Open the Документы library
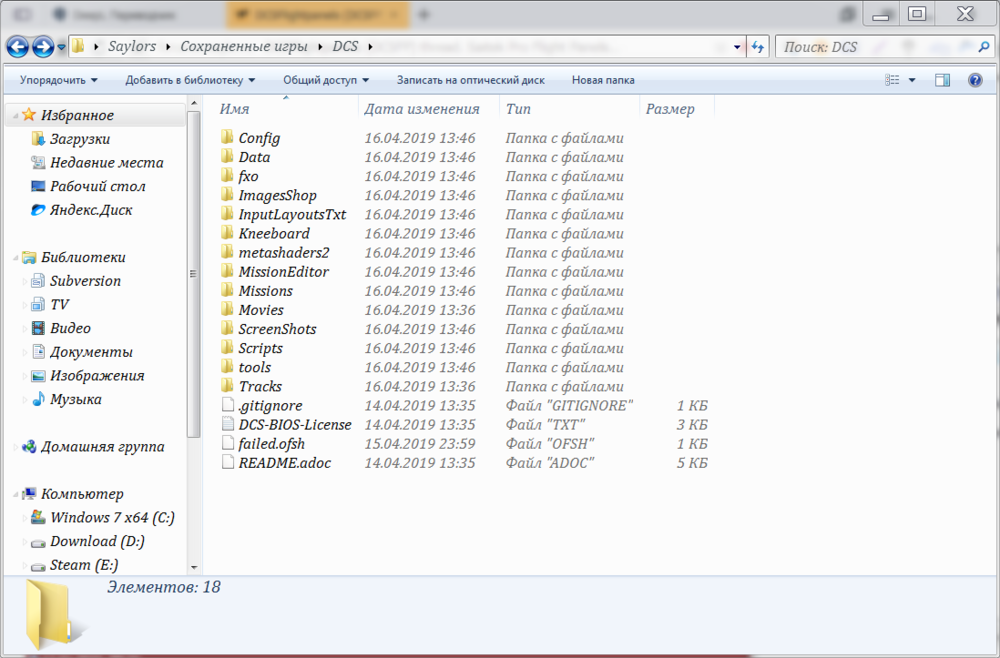The height and width of the screenshot is (658, 1000). click(x=82, y=351)
